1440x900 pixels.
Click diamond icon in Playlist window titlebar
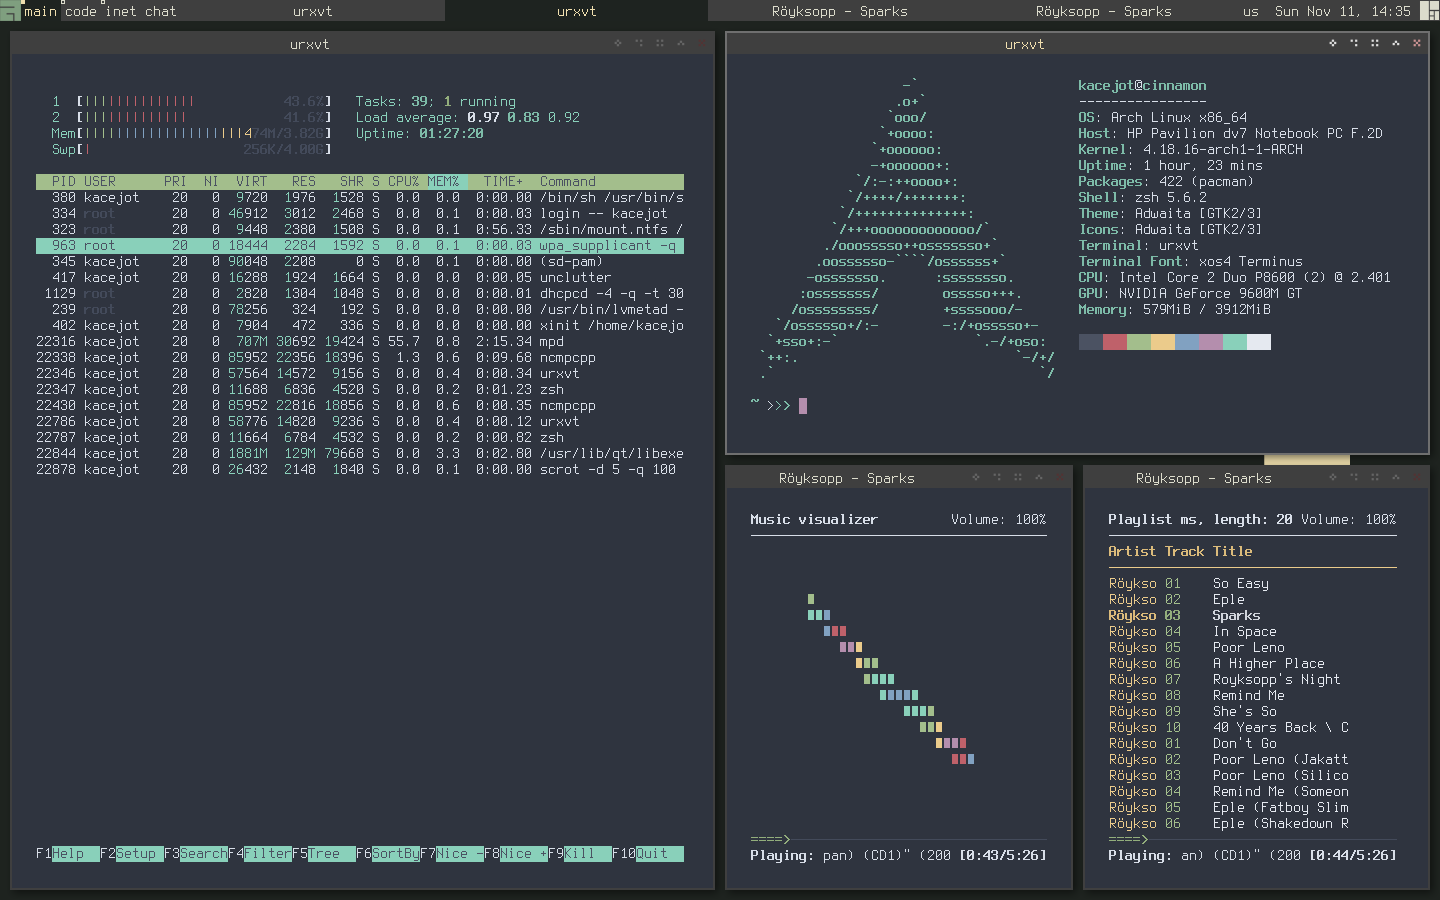(x=1333, y=477)
